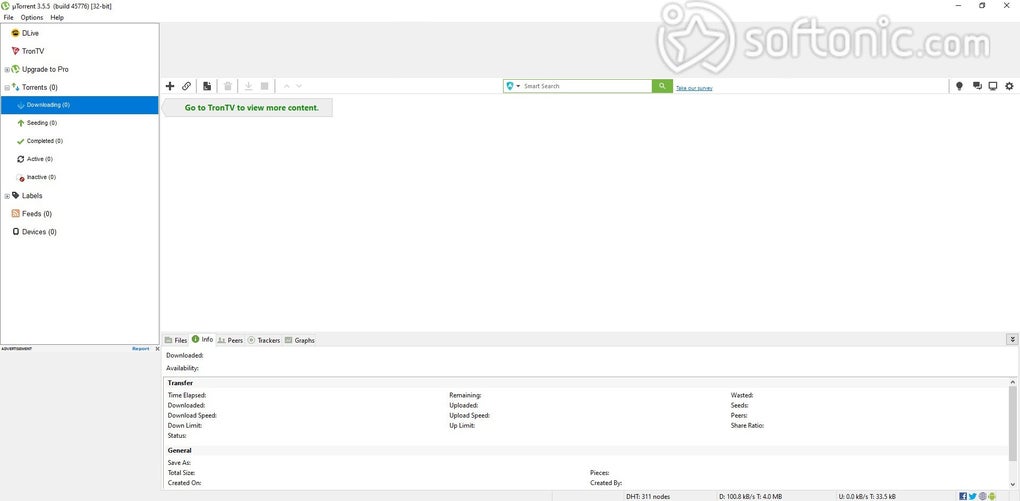Click the Android icon in status bar
The image size is (1020, 501).
(x=992, y=496)
